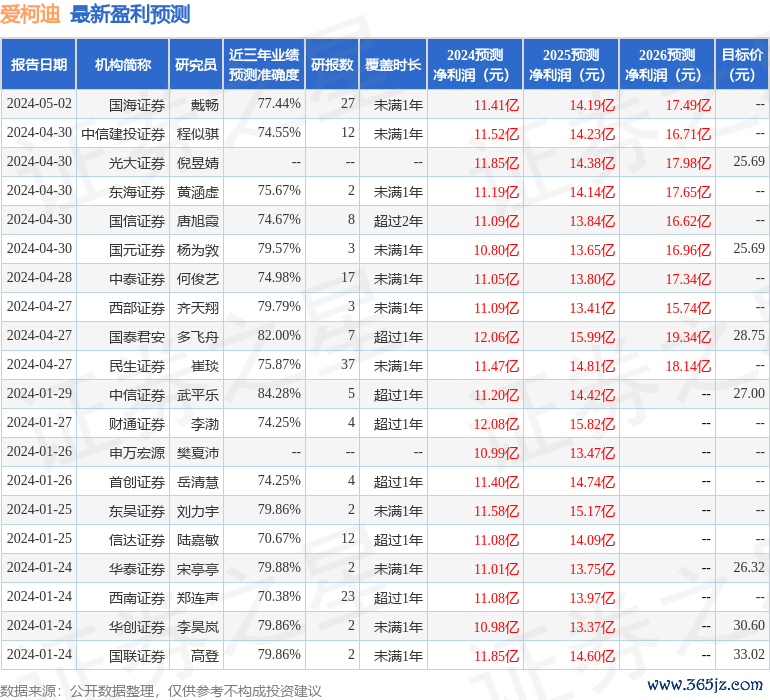770x700 pixels.
Task: Click the 2024预测净利润 column header
Action: click(x=475, y=65)
